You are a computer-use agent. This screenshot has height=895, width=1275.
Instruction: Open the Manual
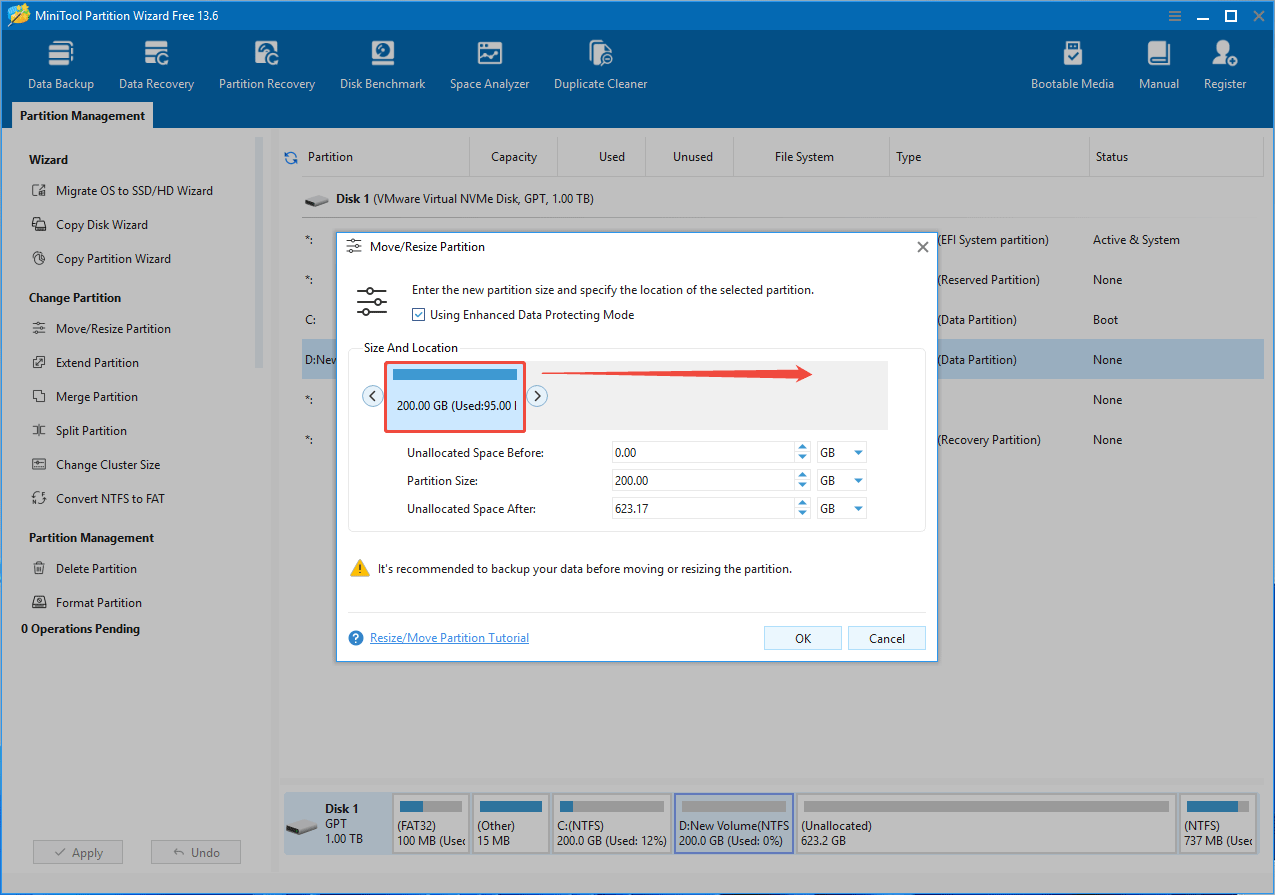(1159, 65)
